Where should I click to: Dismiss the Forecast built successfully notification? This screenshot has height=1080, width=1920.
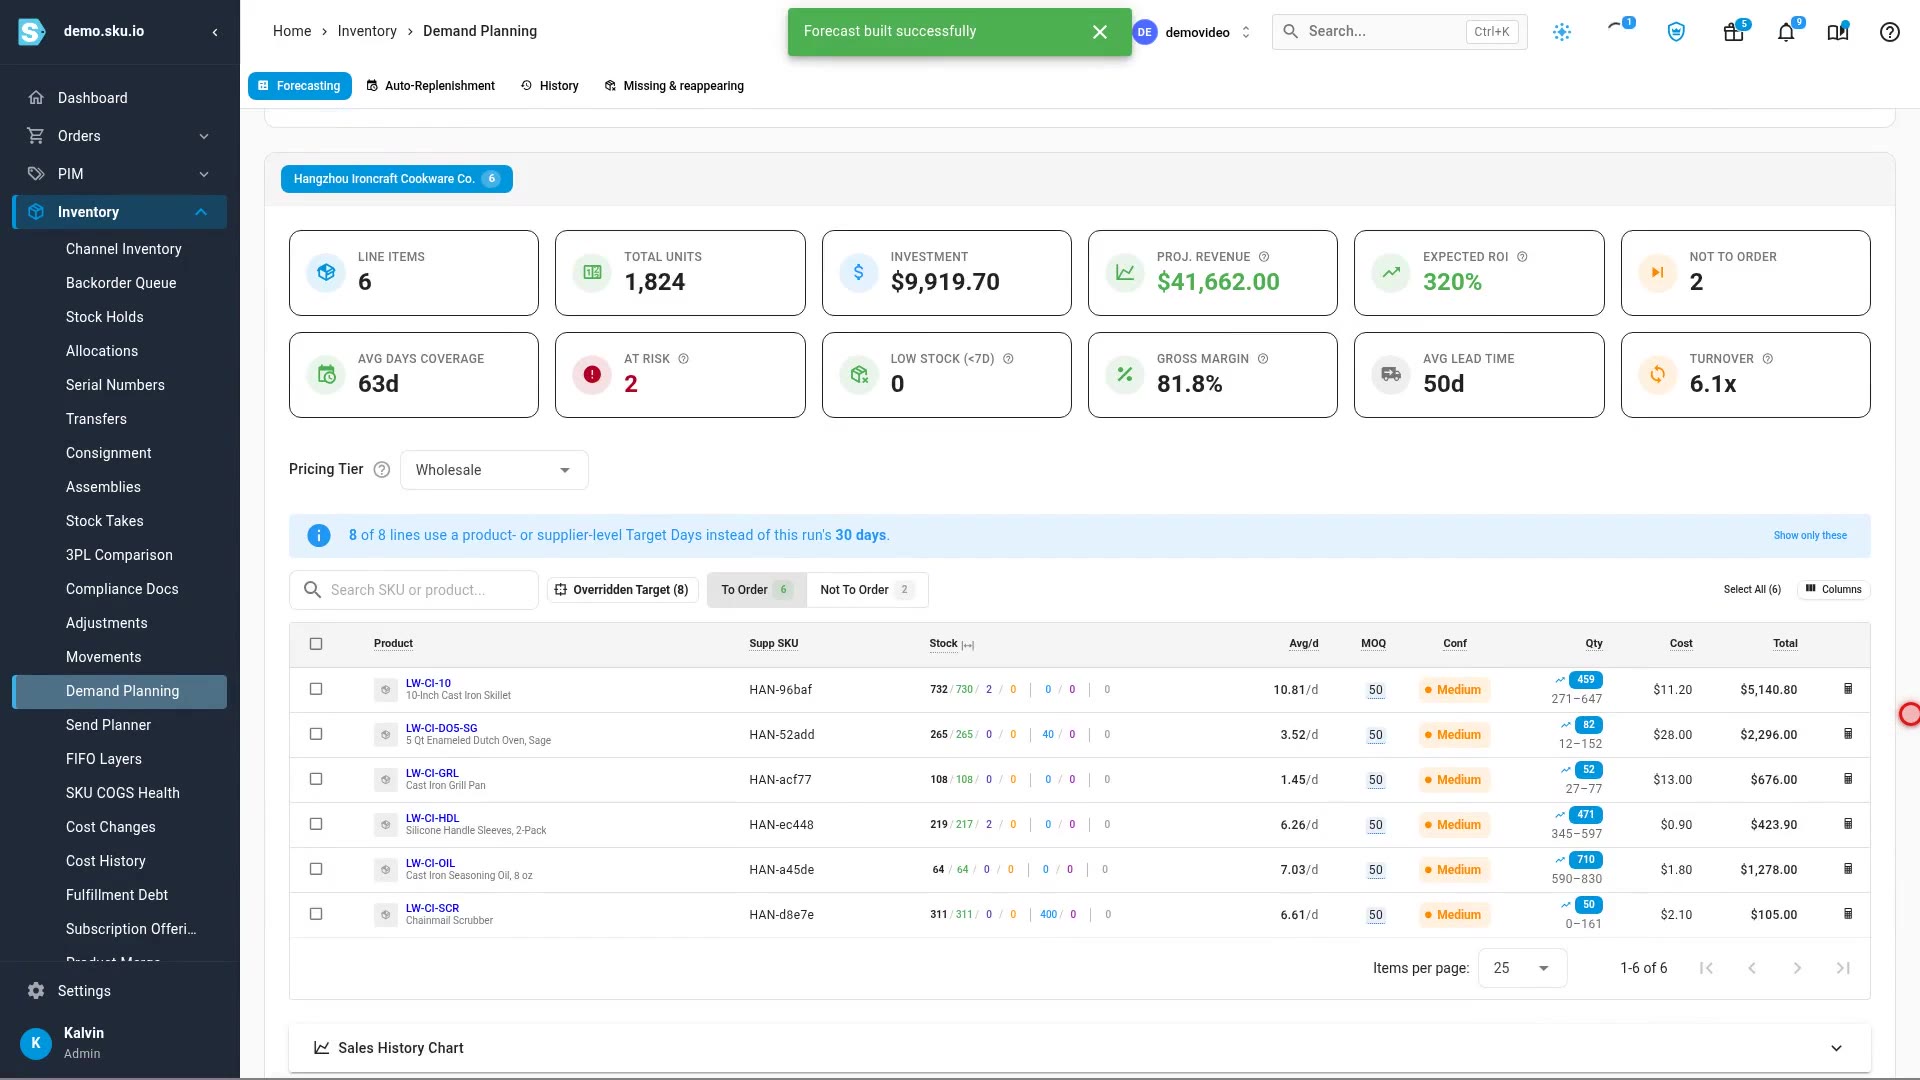point(1100,32)
